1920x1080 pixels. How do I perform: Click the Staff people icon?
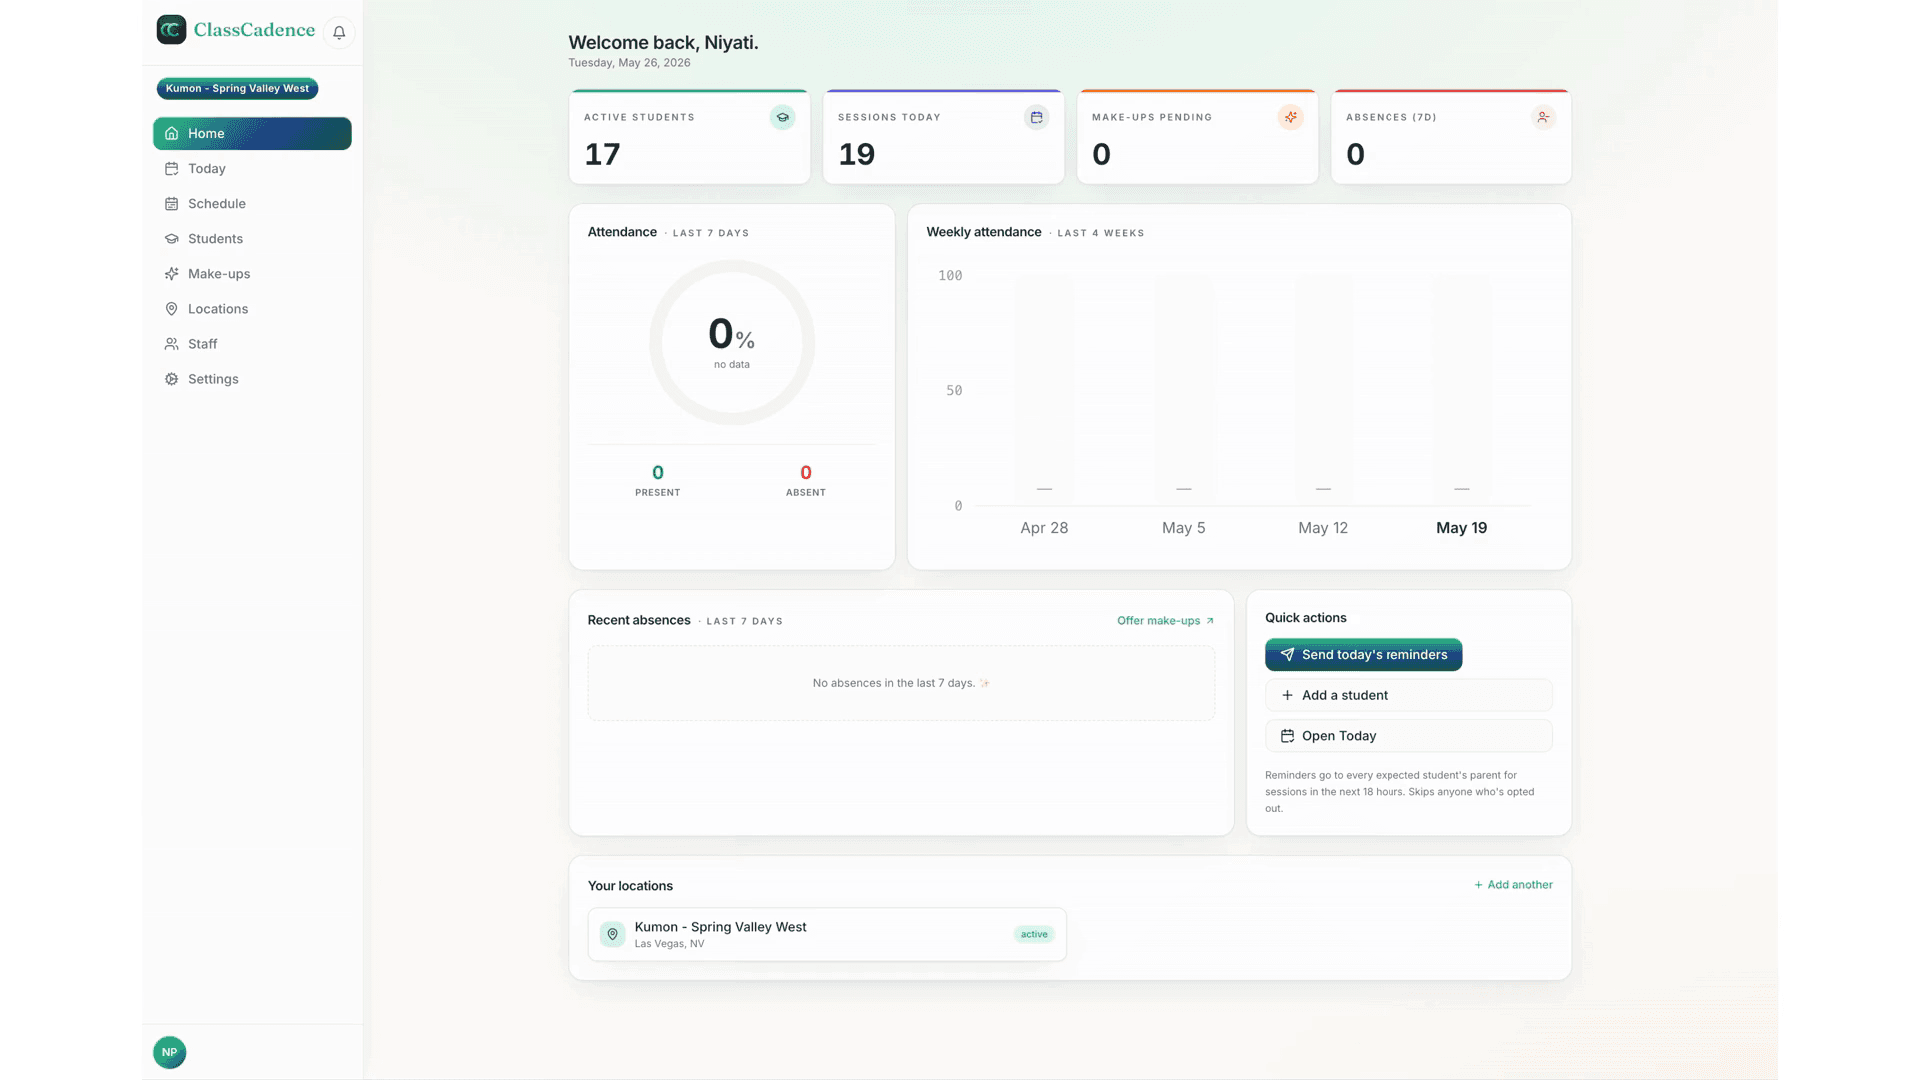pyautogui.click(x=171, y=343)
